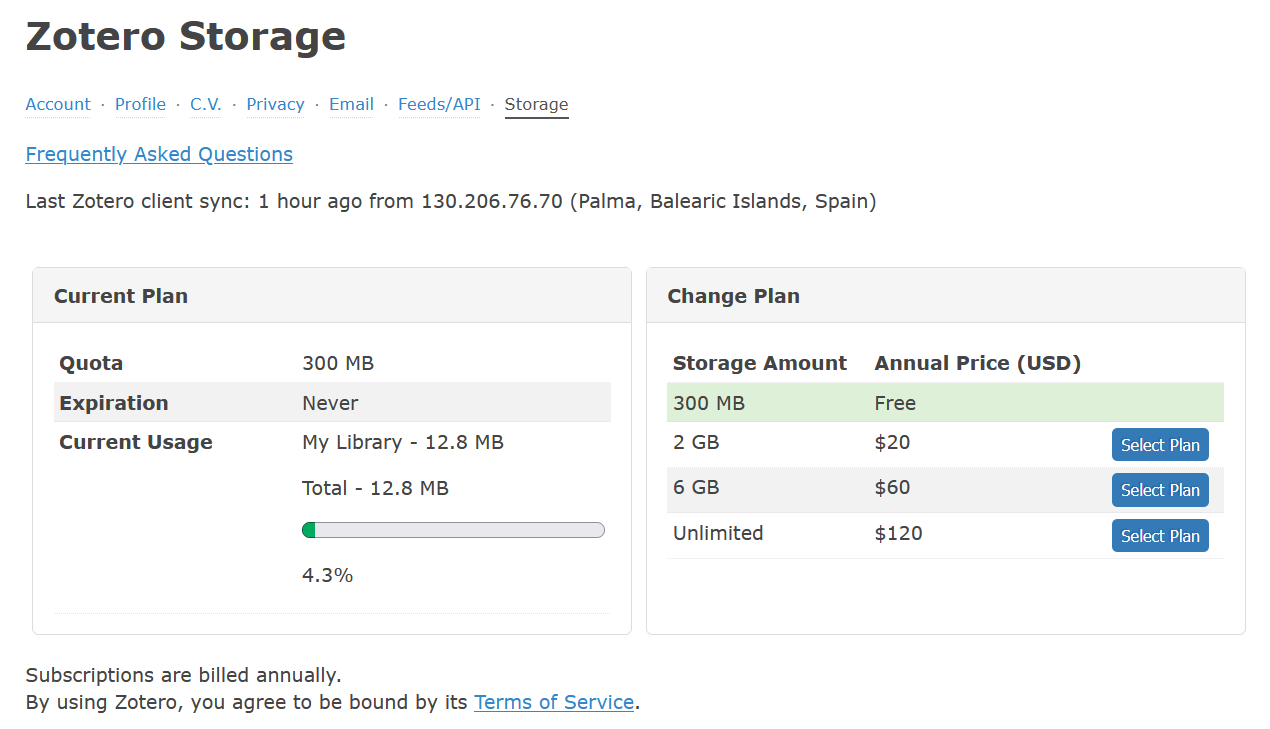The width and height of the screenshot is (1270, 729).
Task: Click the 'Current Usage' row label
Action: [136, 442]
